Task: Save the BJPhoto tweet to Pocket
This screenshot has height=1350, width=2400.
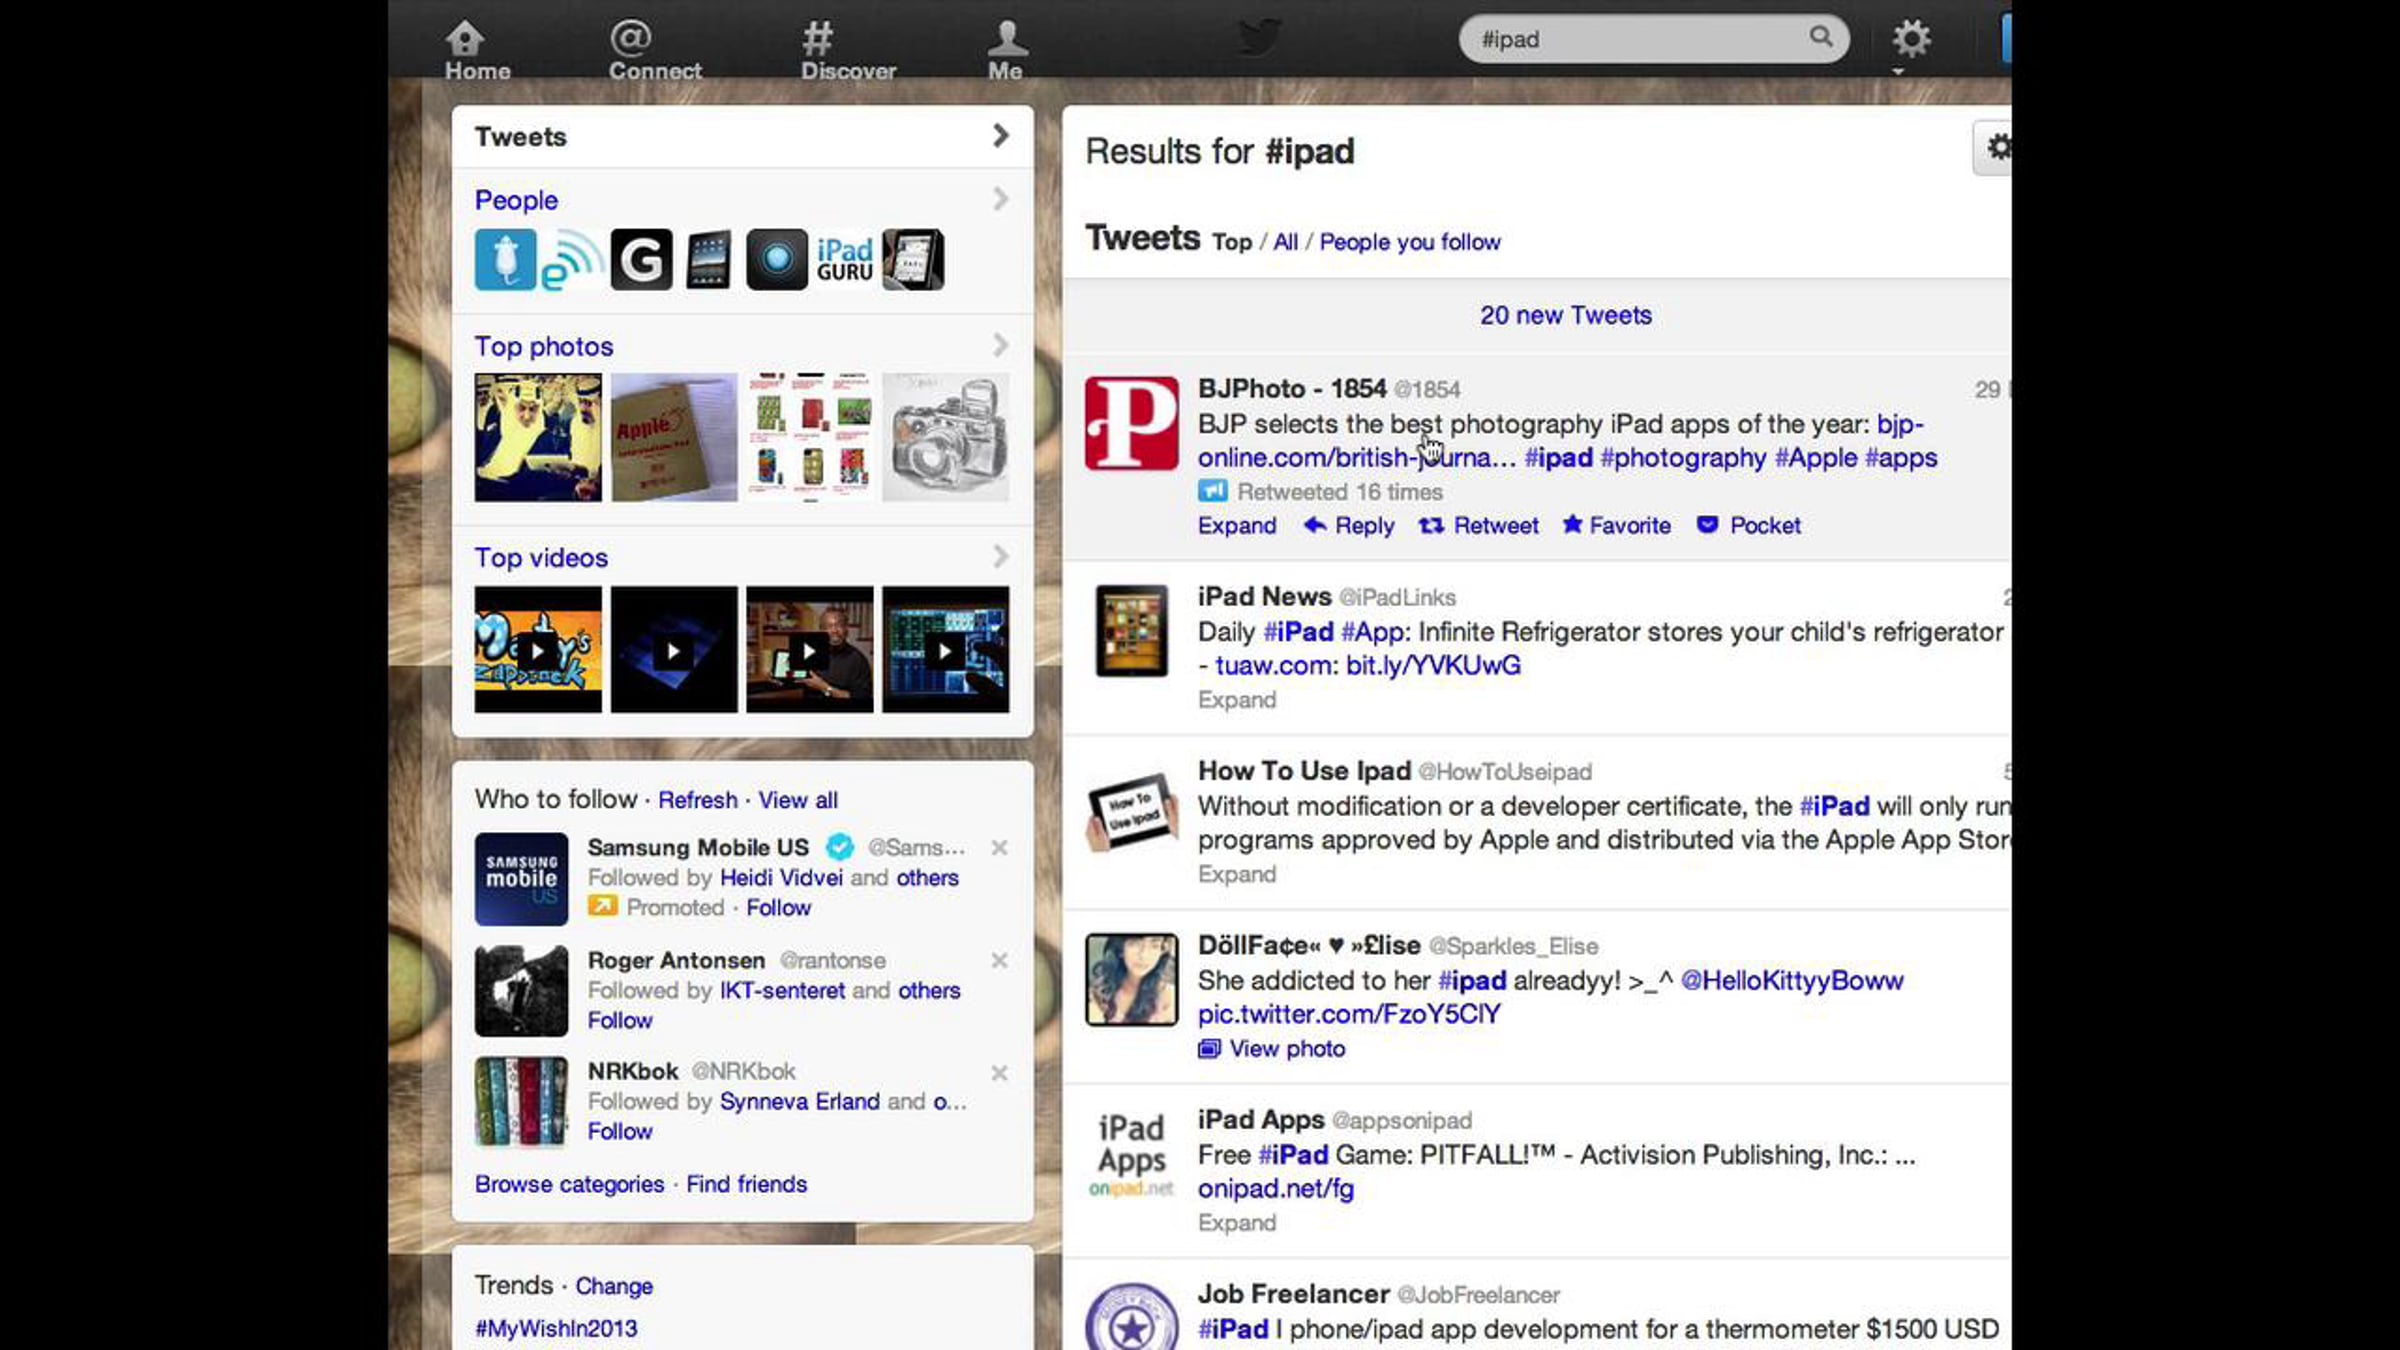Action: pos(1749,526)
